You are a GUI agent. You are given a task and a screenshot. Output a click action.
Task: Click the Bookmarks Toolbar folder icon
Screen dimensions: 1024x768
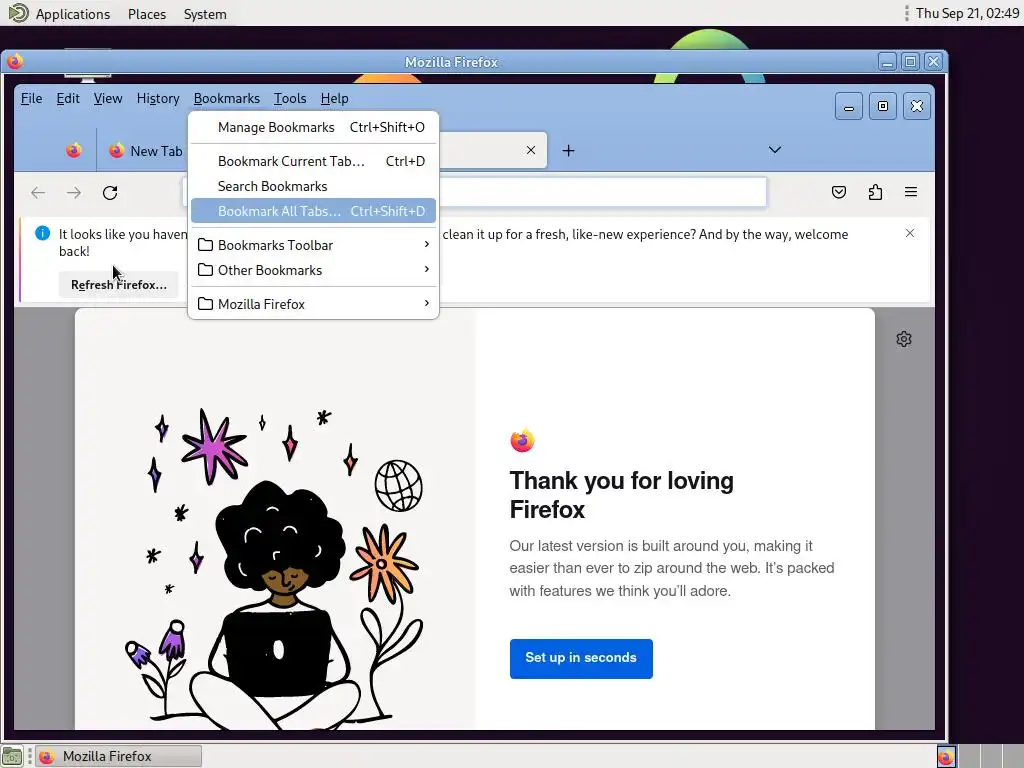pos(205,245)
